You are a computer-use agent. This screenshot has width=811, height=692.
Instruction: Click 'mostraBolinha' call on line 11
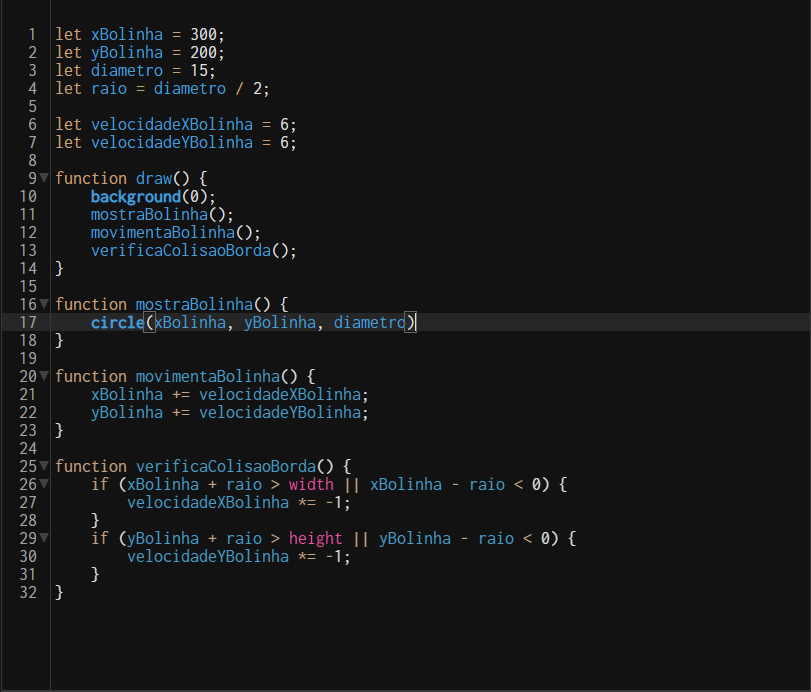149,215
